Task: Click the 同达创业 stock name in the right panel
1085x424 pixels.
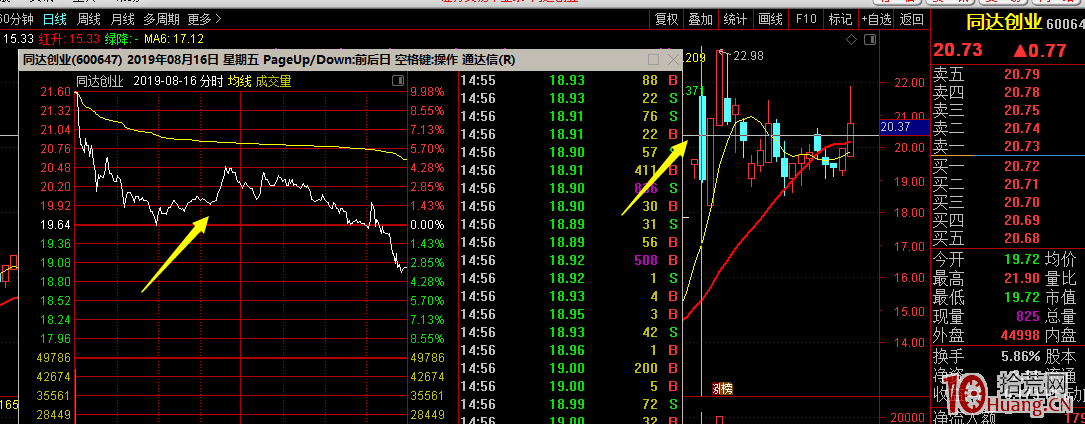Action: 1004,23
